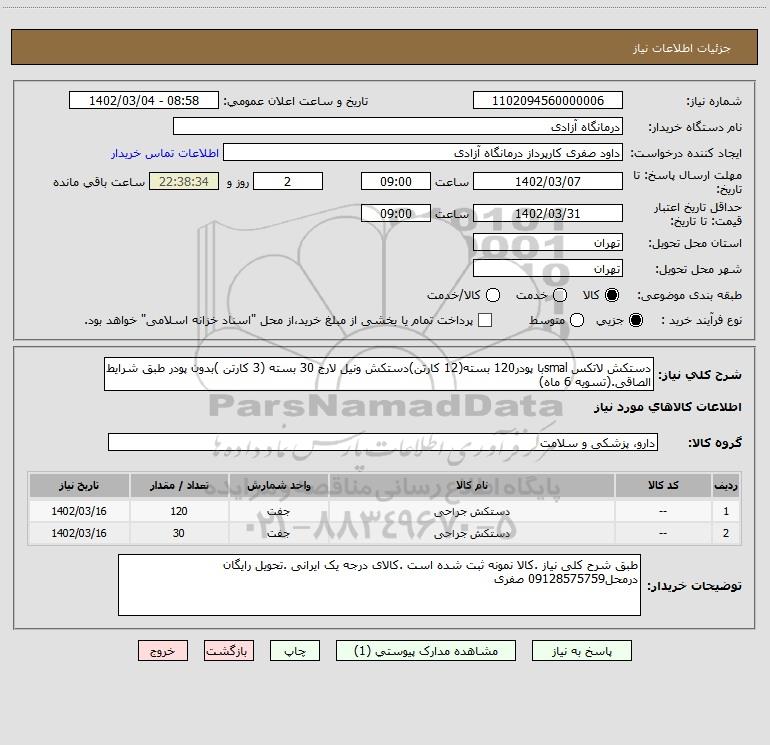770x745 pixels.
Task: Click the delivery province 'تهران' field
Action: coord(547,244)
